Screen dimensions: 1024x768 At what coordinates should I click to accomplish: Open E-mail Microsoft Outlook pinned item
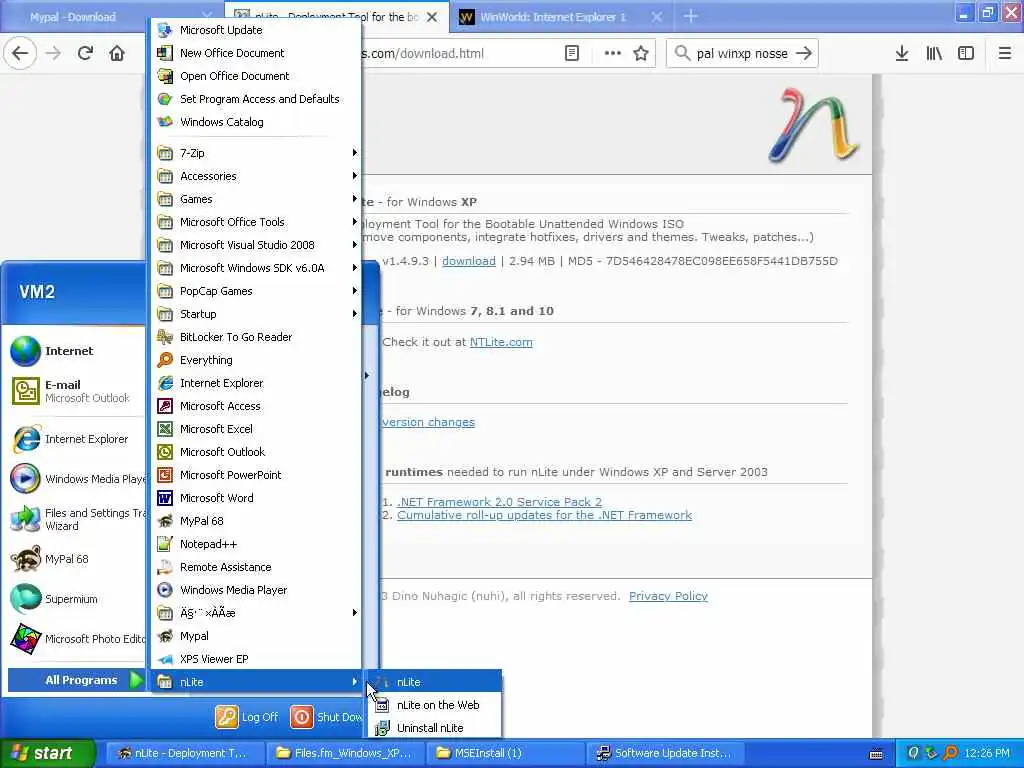tap(76, 391)
